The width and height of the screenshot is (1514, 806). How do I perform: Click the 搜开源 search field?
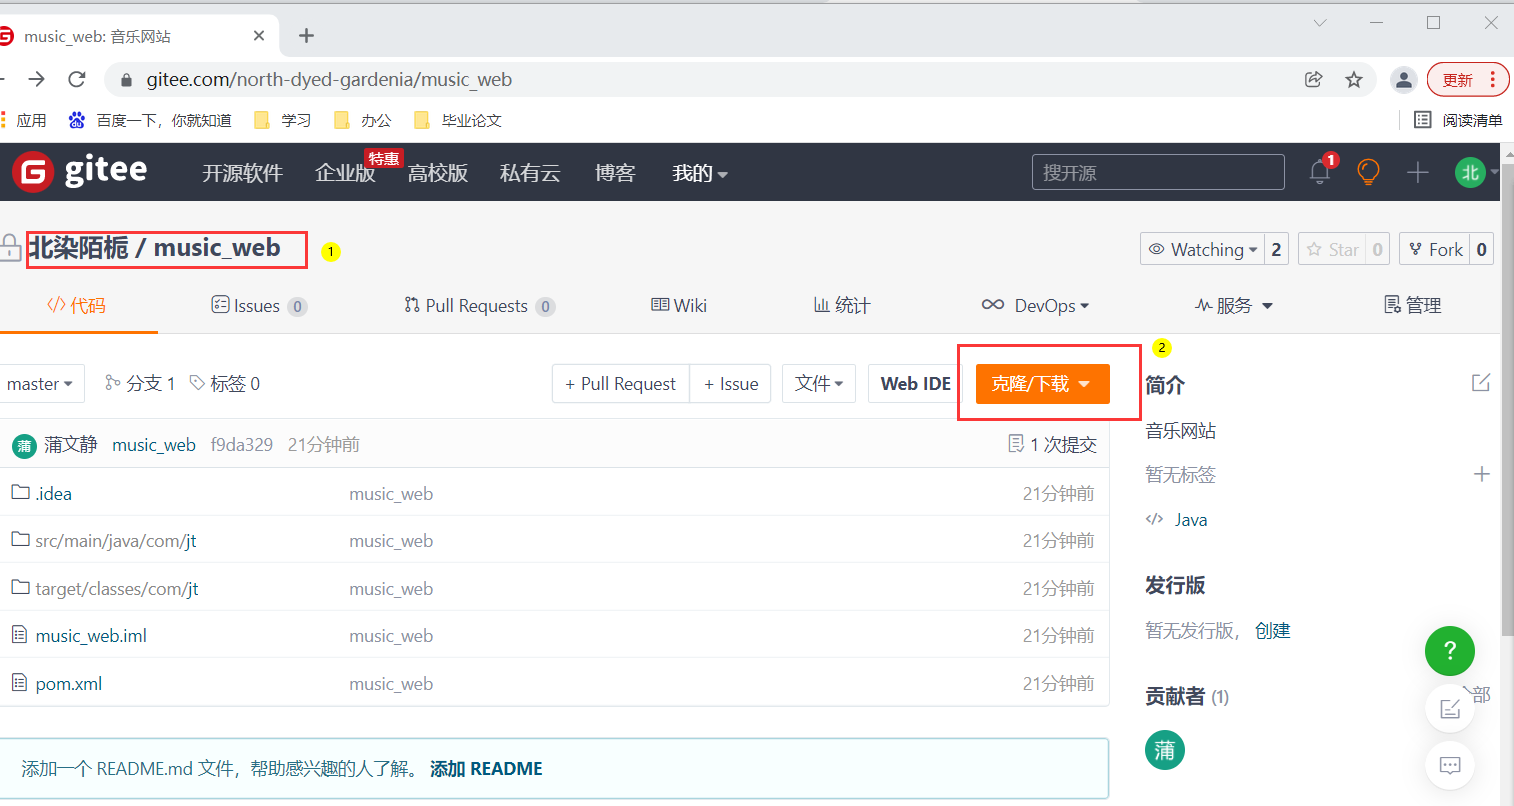1158,172
